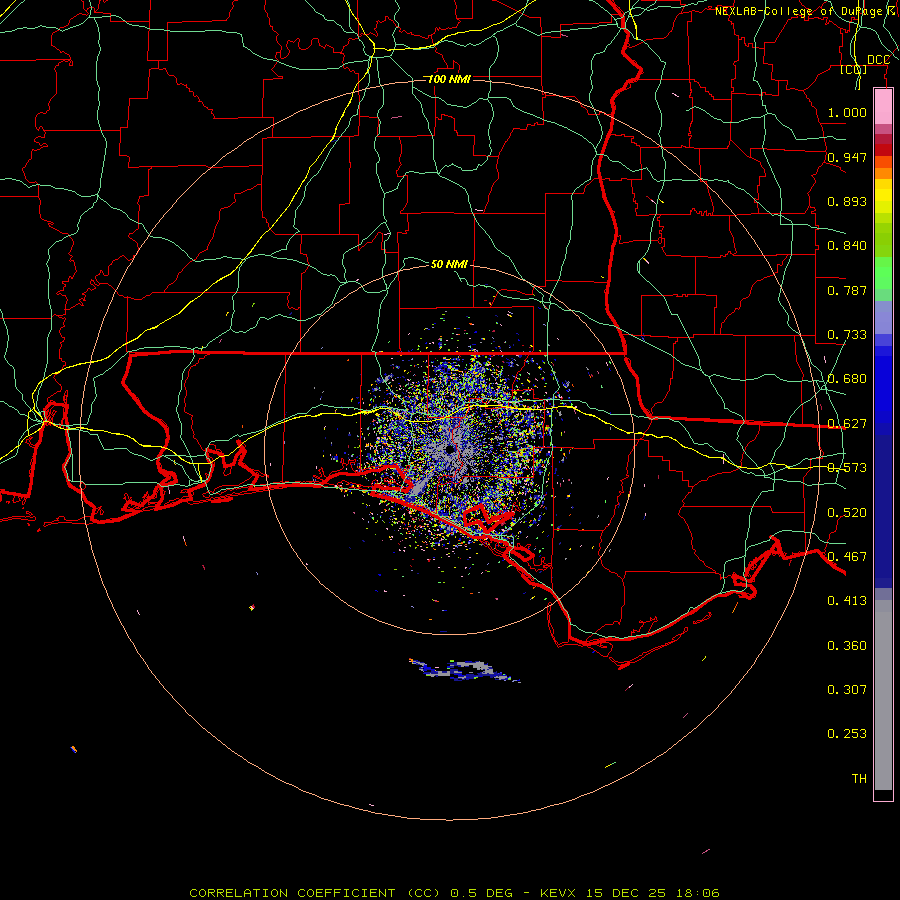Screen dimensions: 900x900
Task: Click the pink swatch at the color bar top
Action: click(x=883, y=107)
